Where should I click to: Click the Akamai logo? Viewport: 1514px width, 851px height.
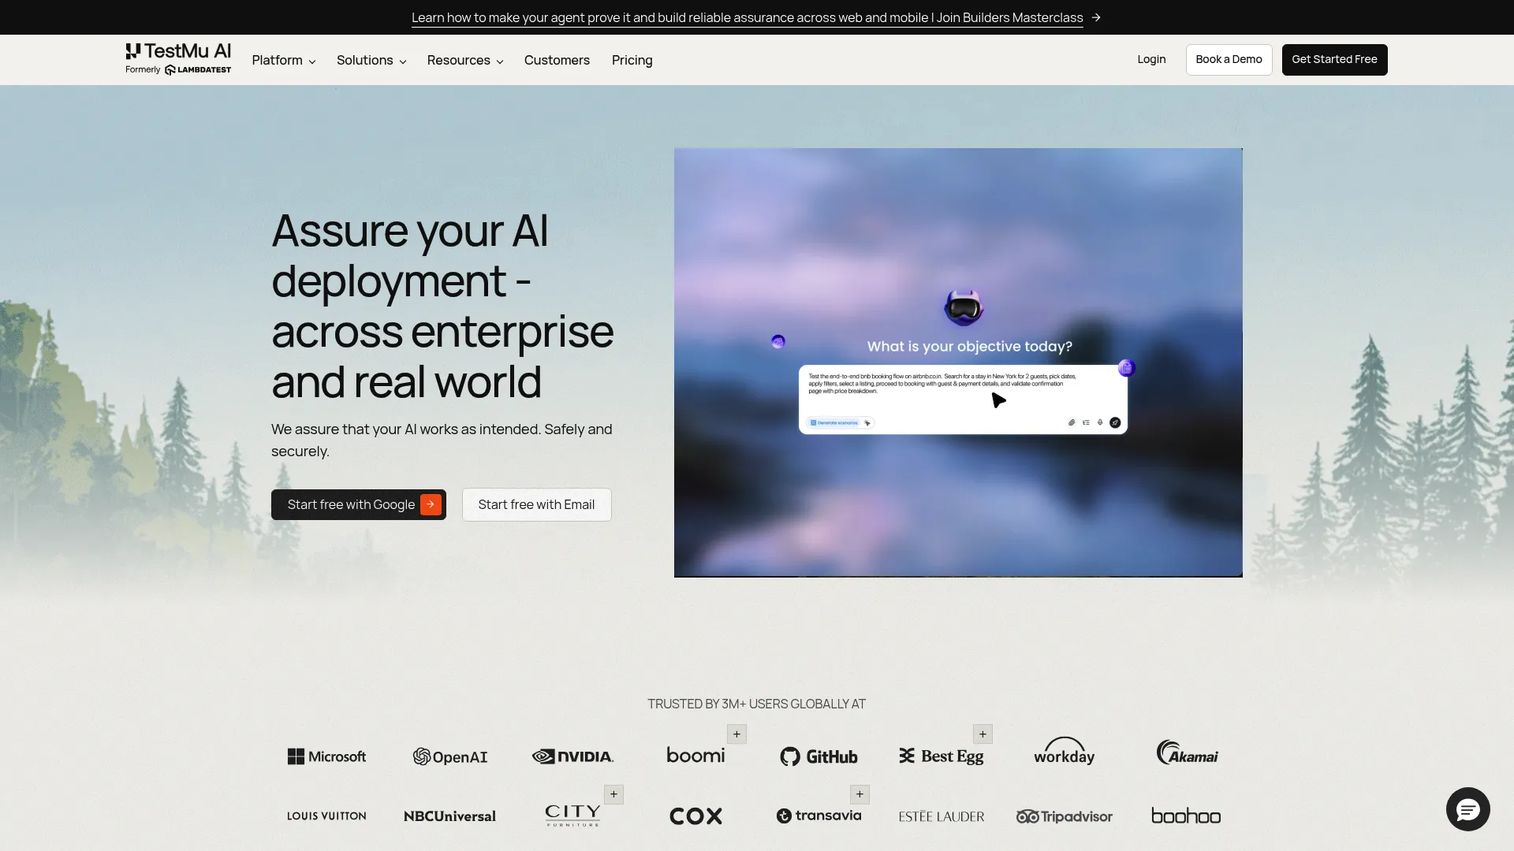[1187, 753]
